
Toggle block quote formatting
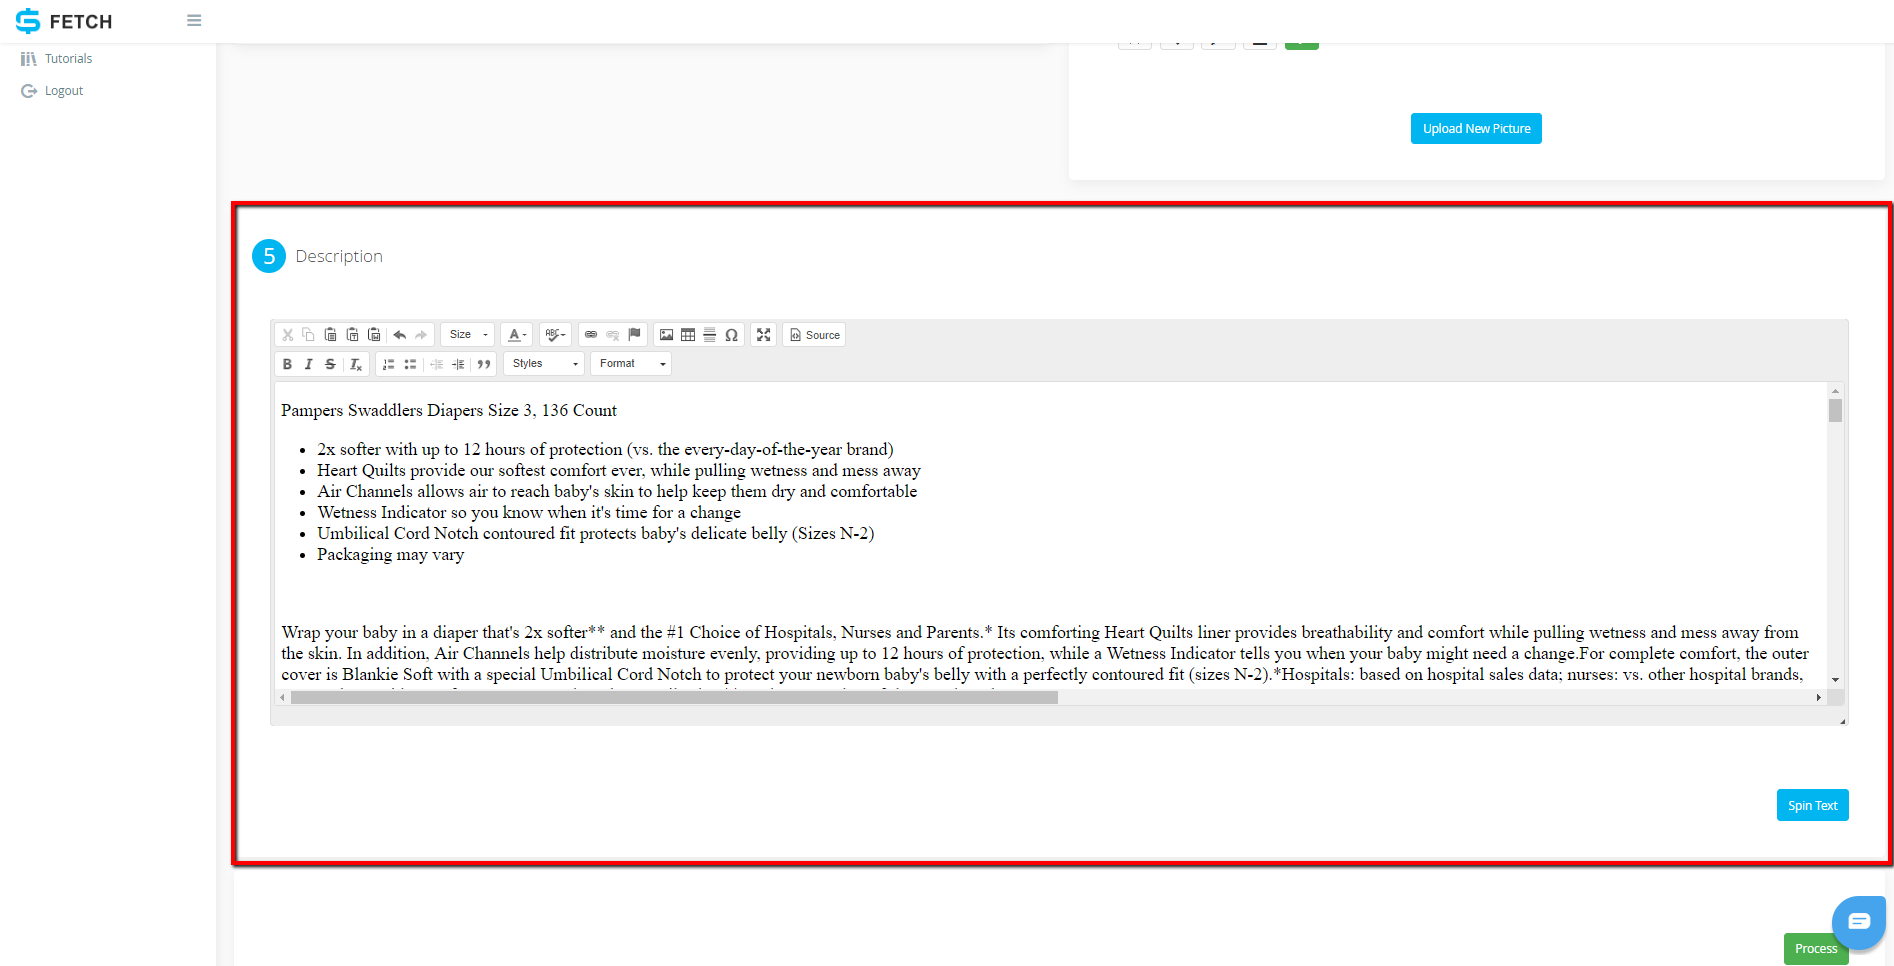click(x=484, y=364)
